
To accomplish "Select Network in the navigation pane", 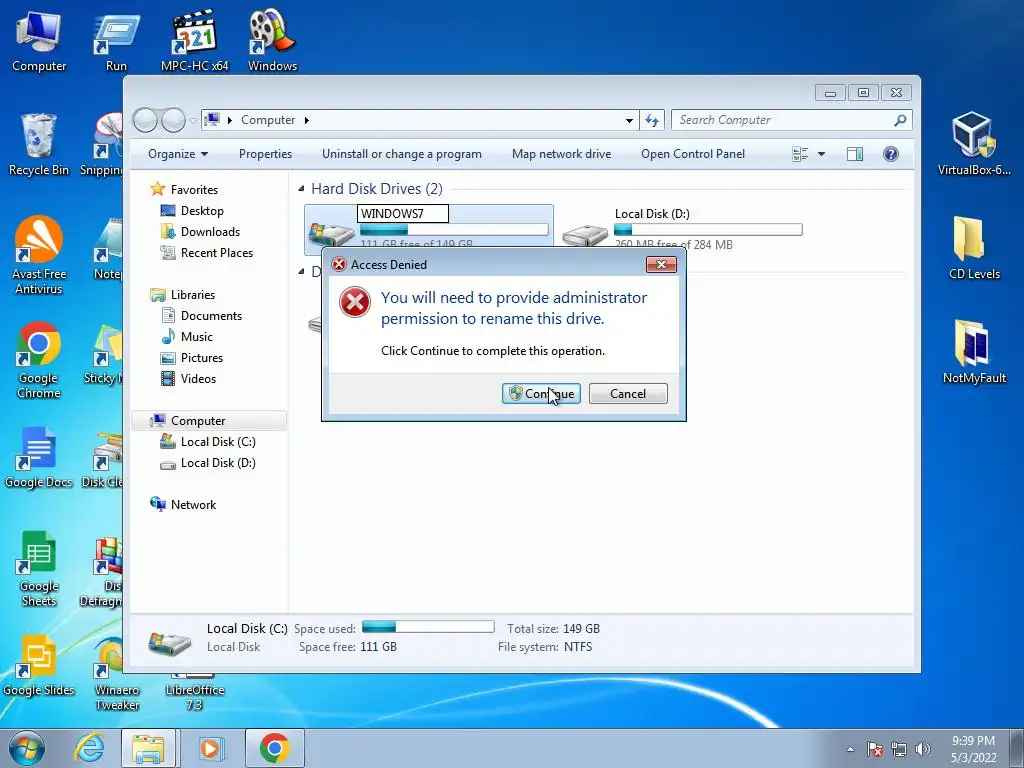I will pyautogui.click(x=193, y=505).
